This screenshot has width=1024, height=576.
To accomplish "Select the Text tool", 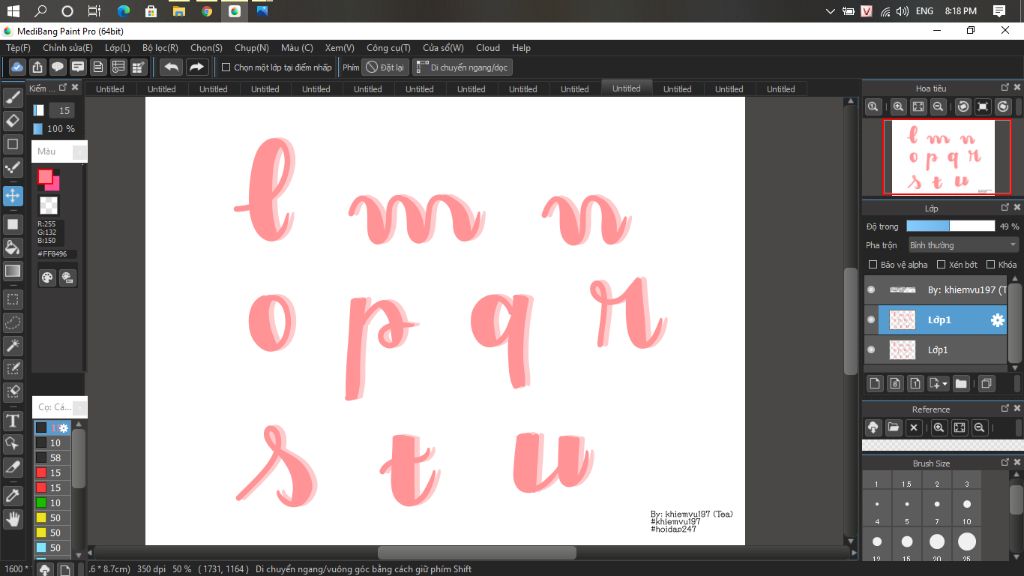I will point(13,421).
